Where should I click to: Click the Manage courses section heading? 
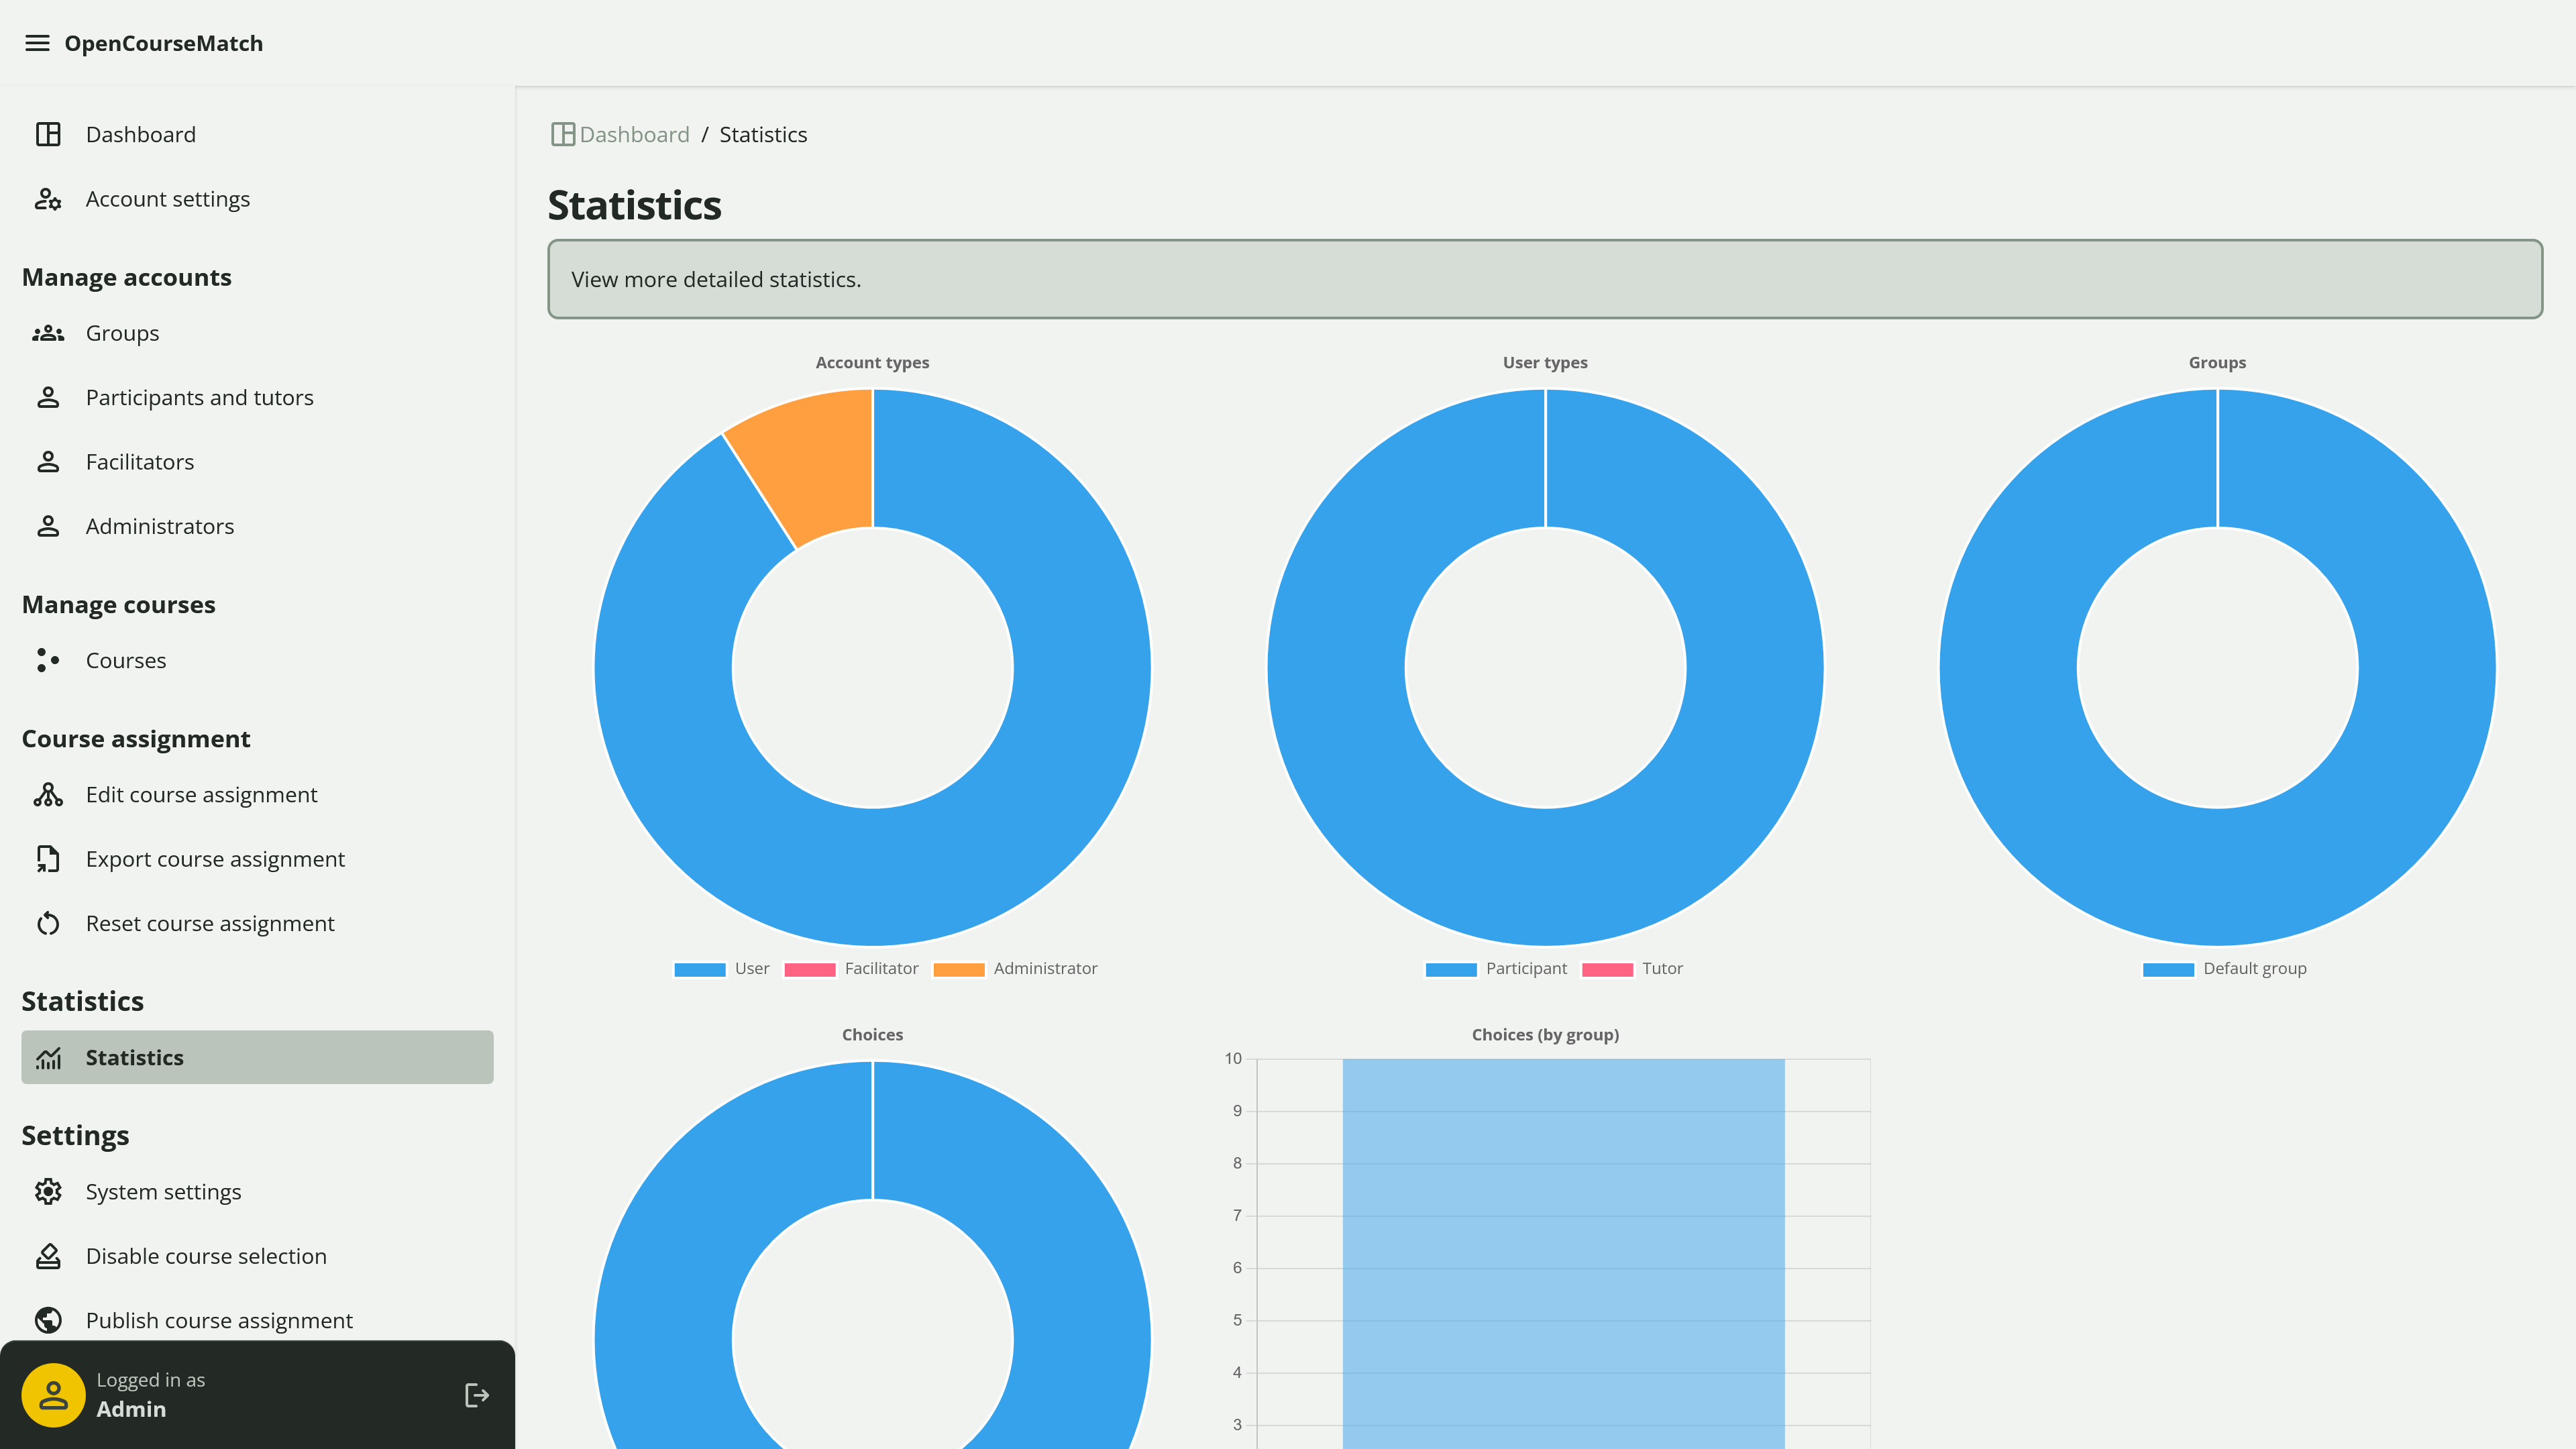pyautogui.click(x=119, y=604)
